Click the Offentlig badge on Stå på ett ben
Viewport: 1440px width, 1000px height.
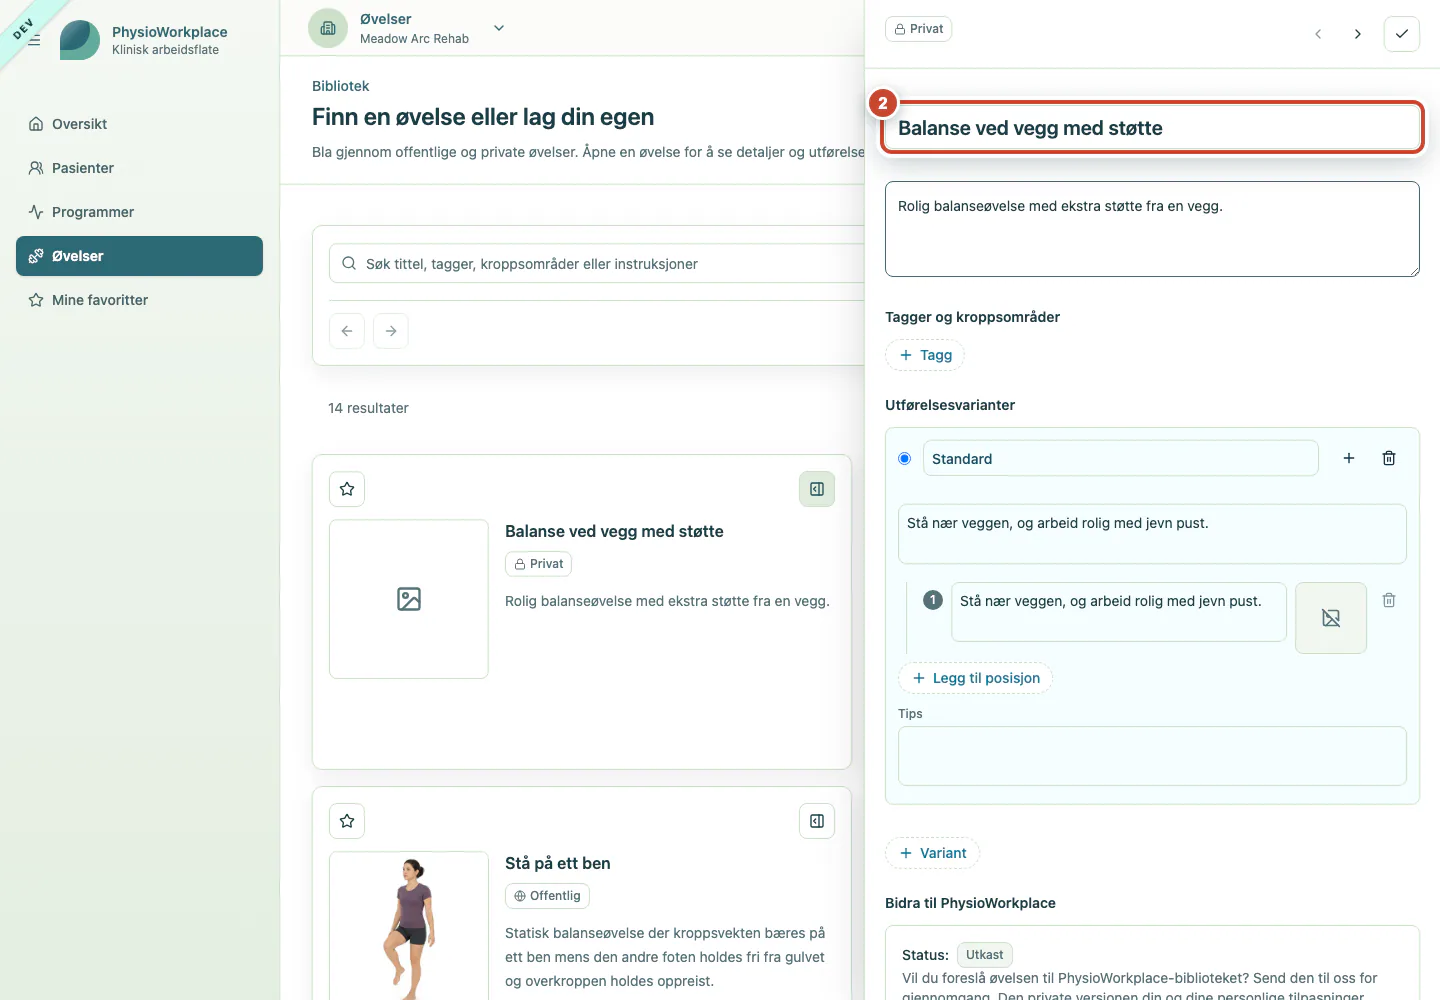point(547,896)
